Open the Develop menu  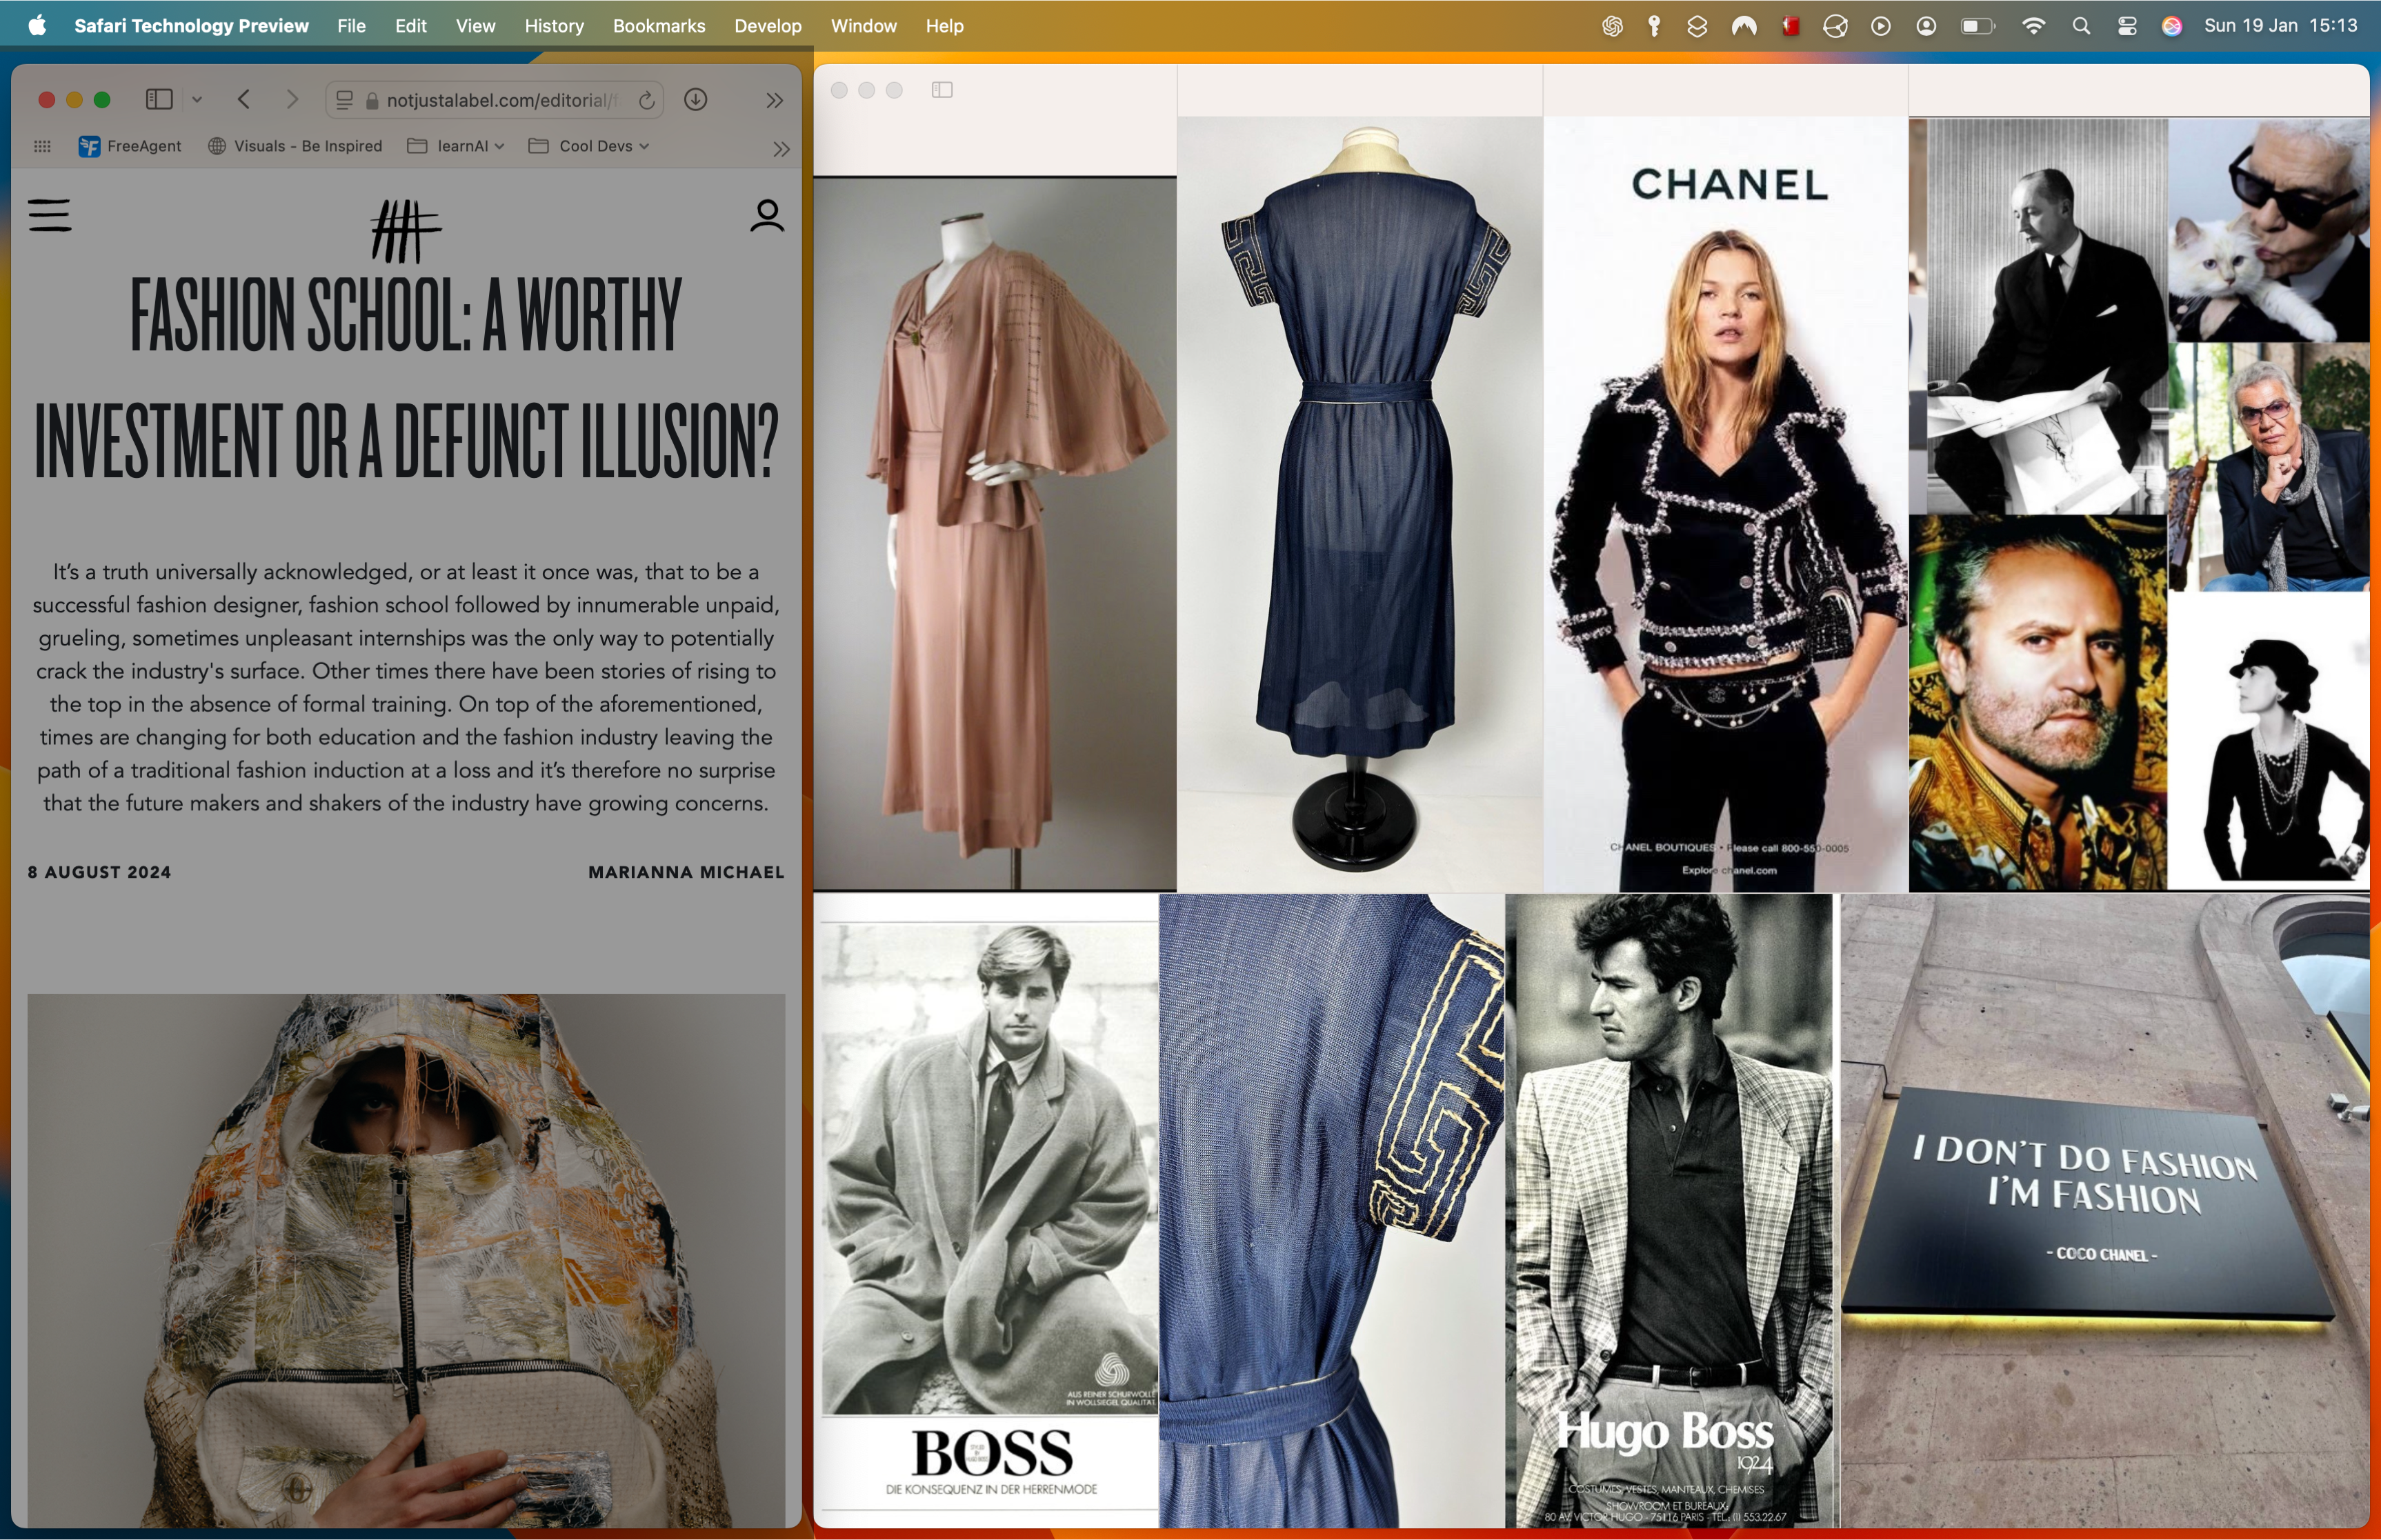point(767,26)
